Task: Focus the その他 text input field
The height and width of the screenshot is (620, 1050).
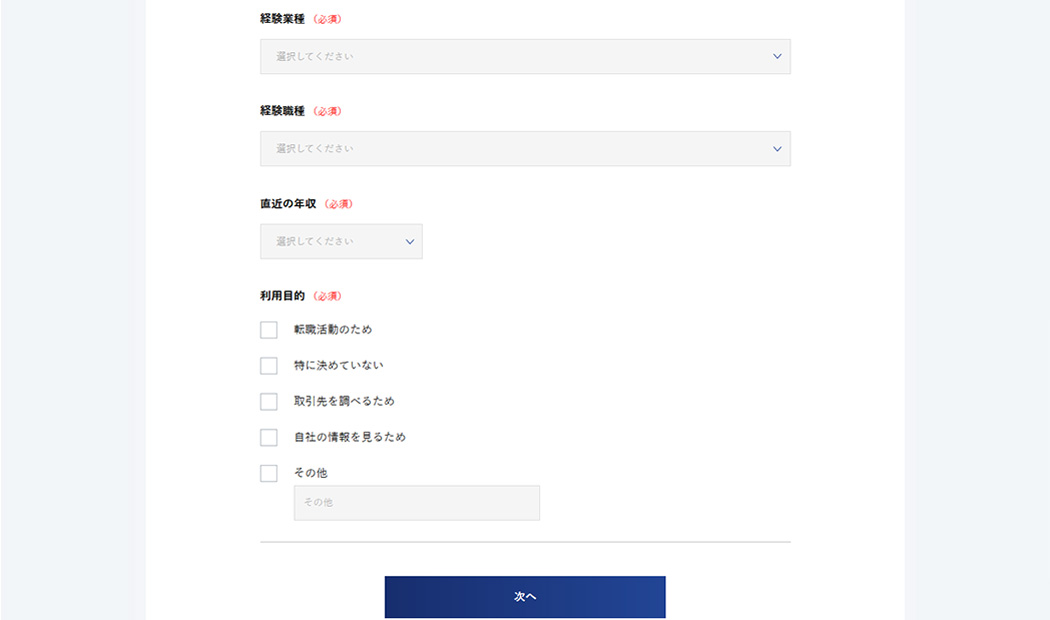Action: [x=416, y=503]
